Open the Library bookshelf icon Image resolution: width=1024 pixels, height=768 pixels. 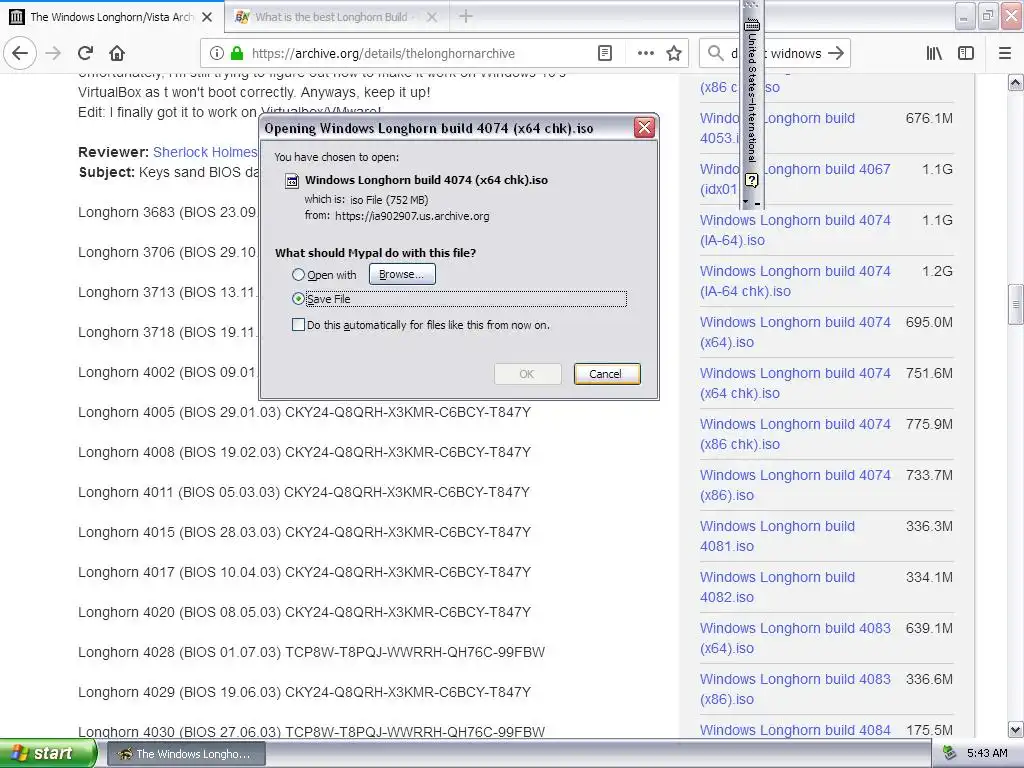pyautogui.click(x=934, y=54)
